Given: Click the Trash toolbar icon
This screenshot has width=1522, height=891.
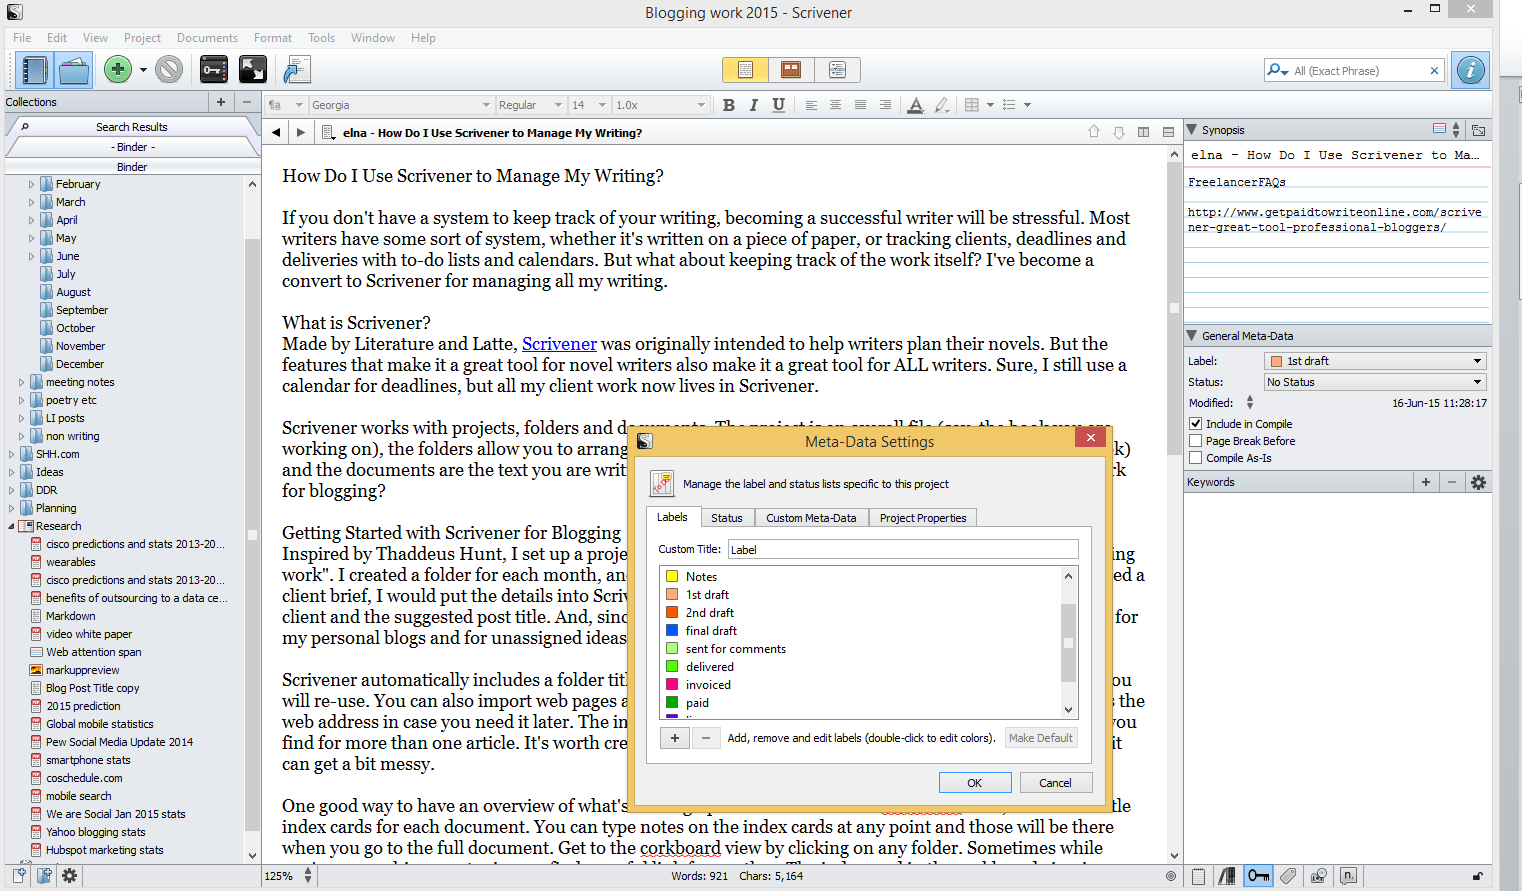Looking at the screenshot, I should [169, 69].
